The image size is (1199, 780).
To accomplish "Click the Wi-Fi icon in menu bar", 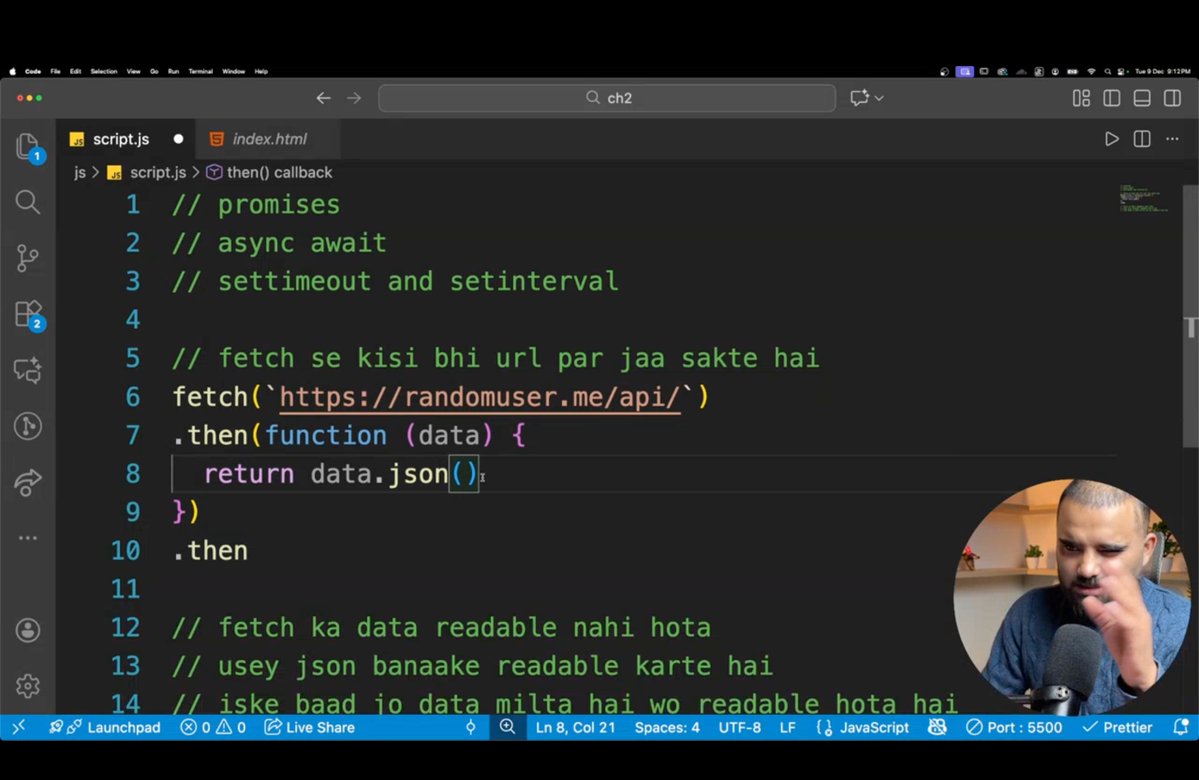I will 1091,71.
